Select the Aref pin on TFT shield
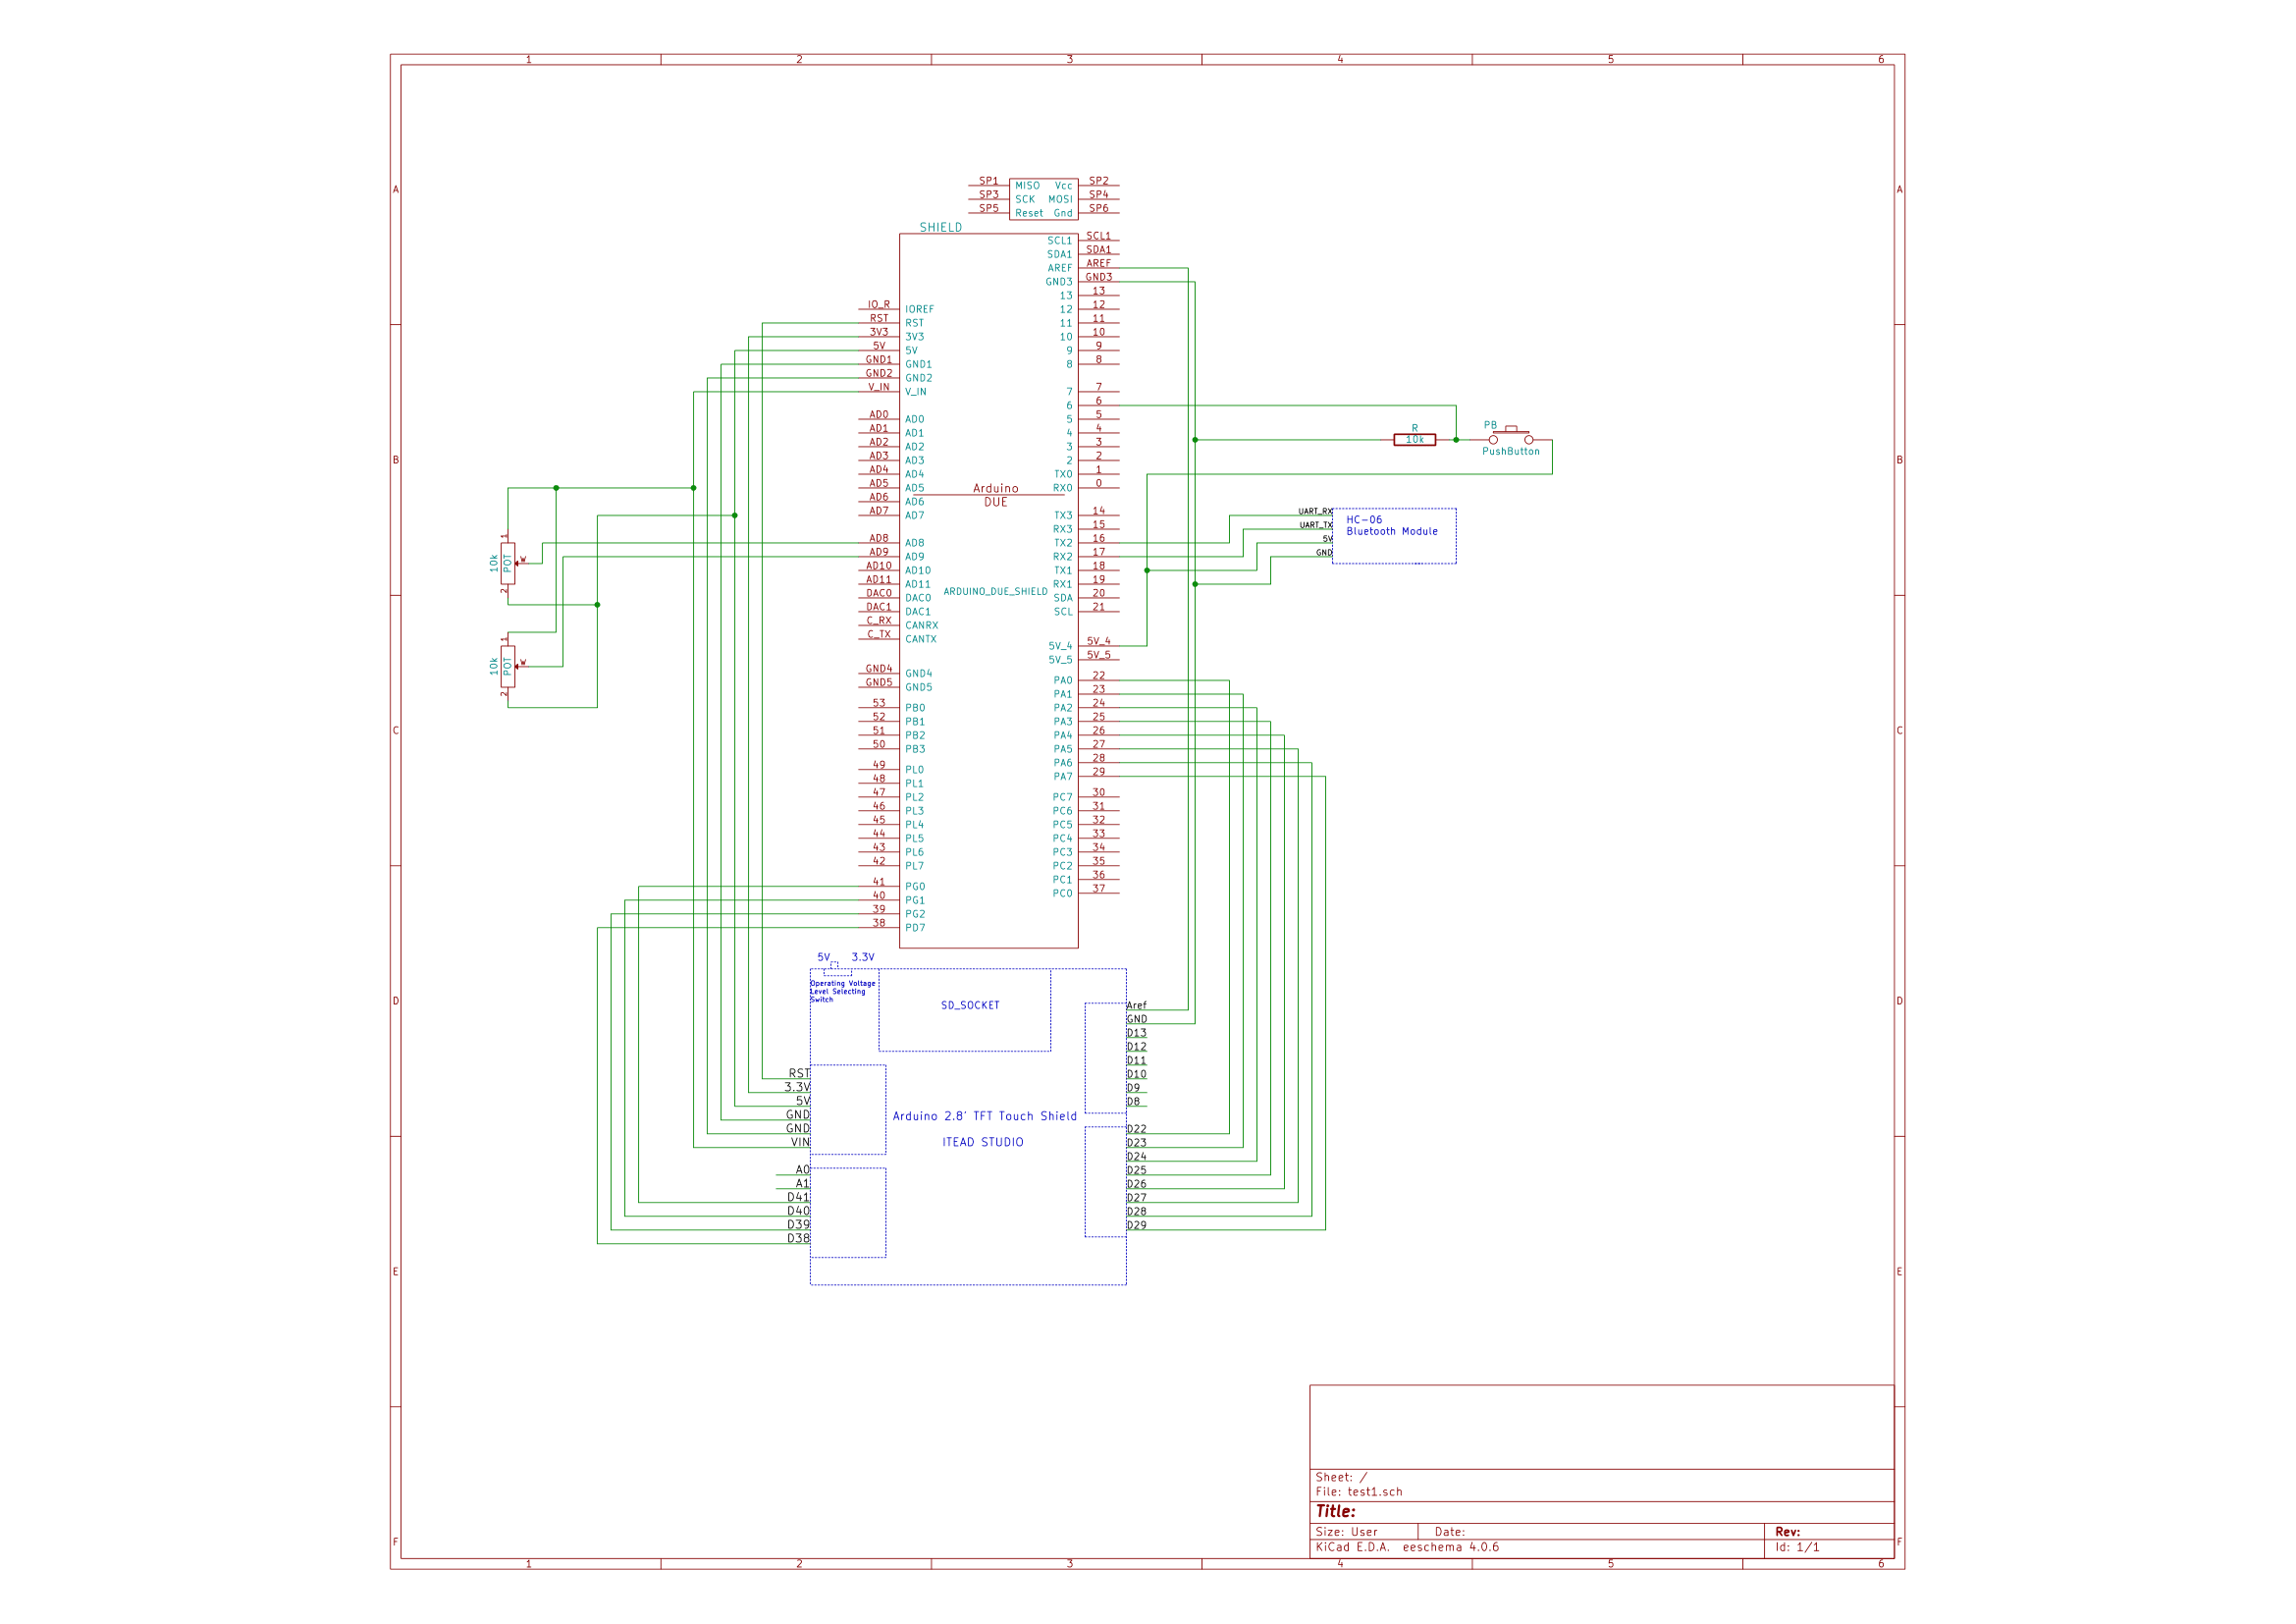Screen dimensions: 2296x1624 (1137, 1006)
